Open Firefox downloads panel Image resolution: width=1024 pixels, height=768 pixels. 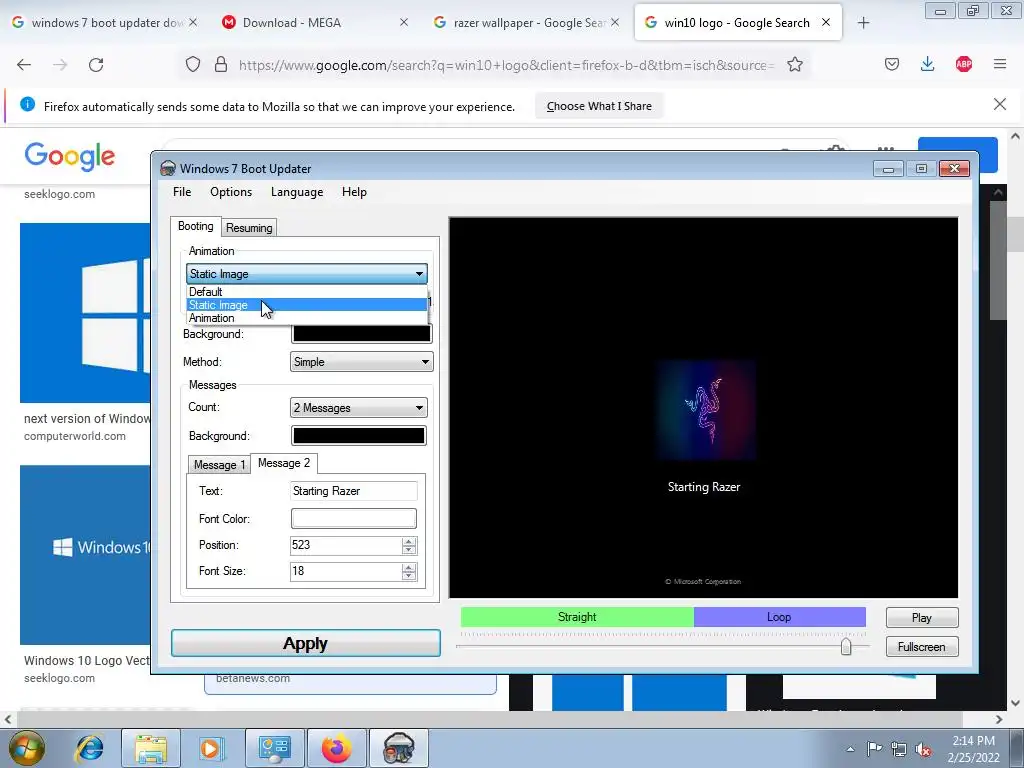tap(927, 64)
